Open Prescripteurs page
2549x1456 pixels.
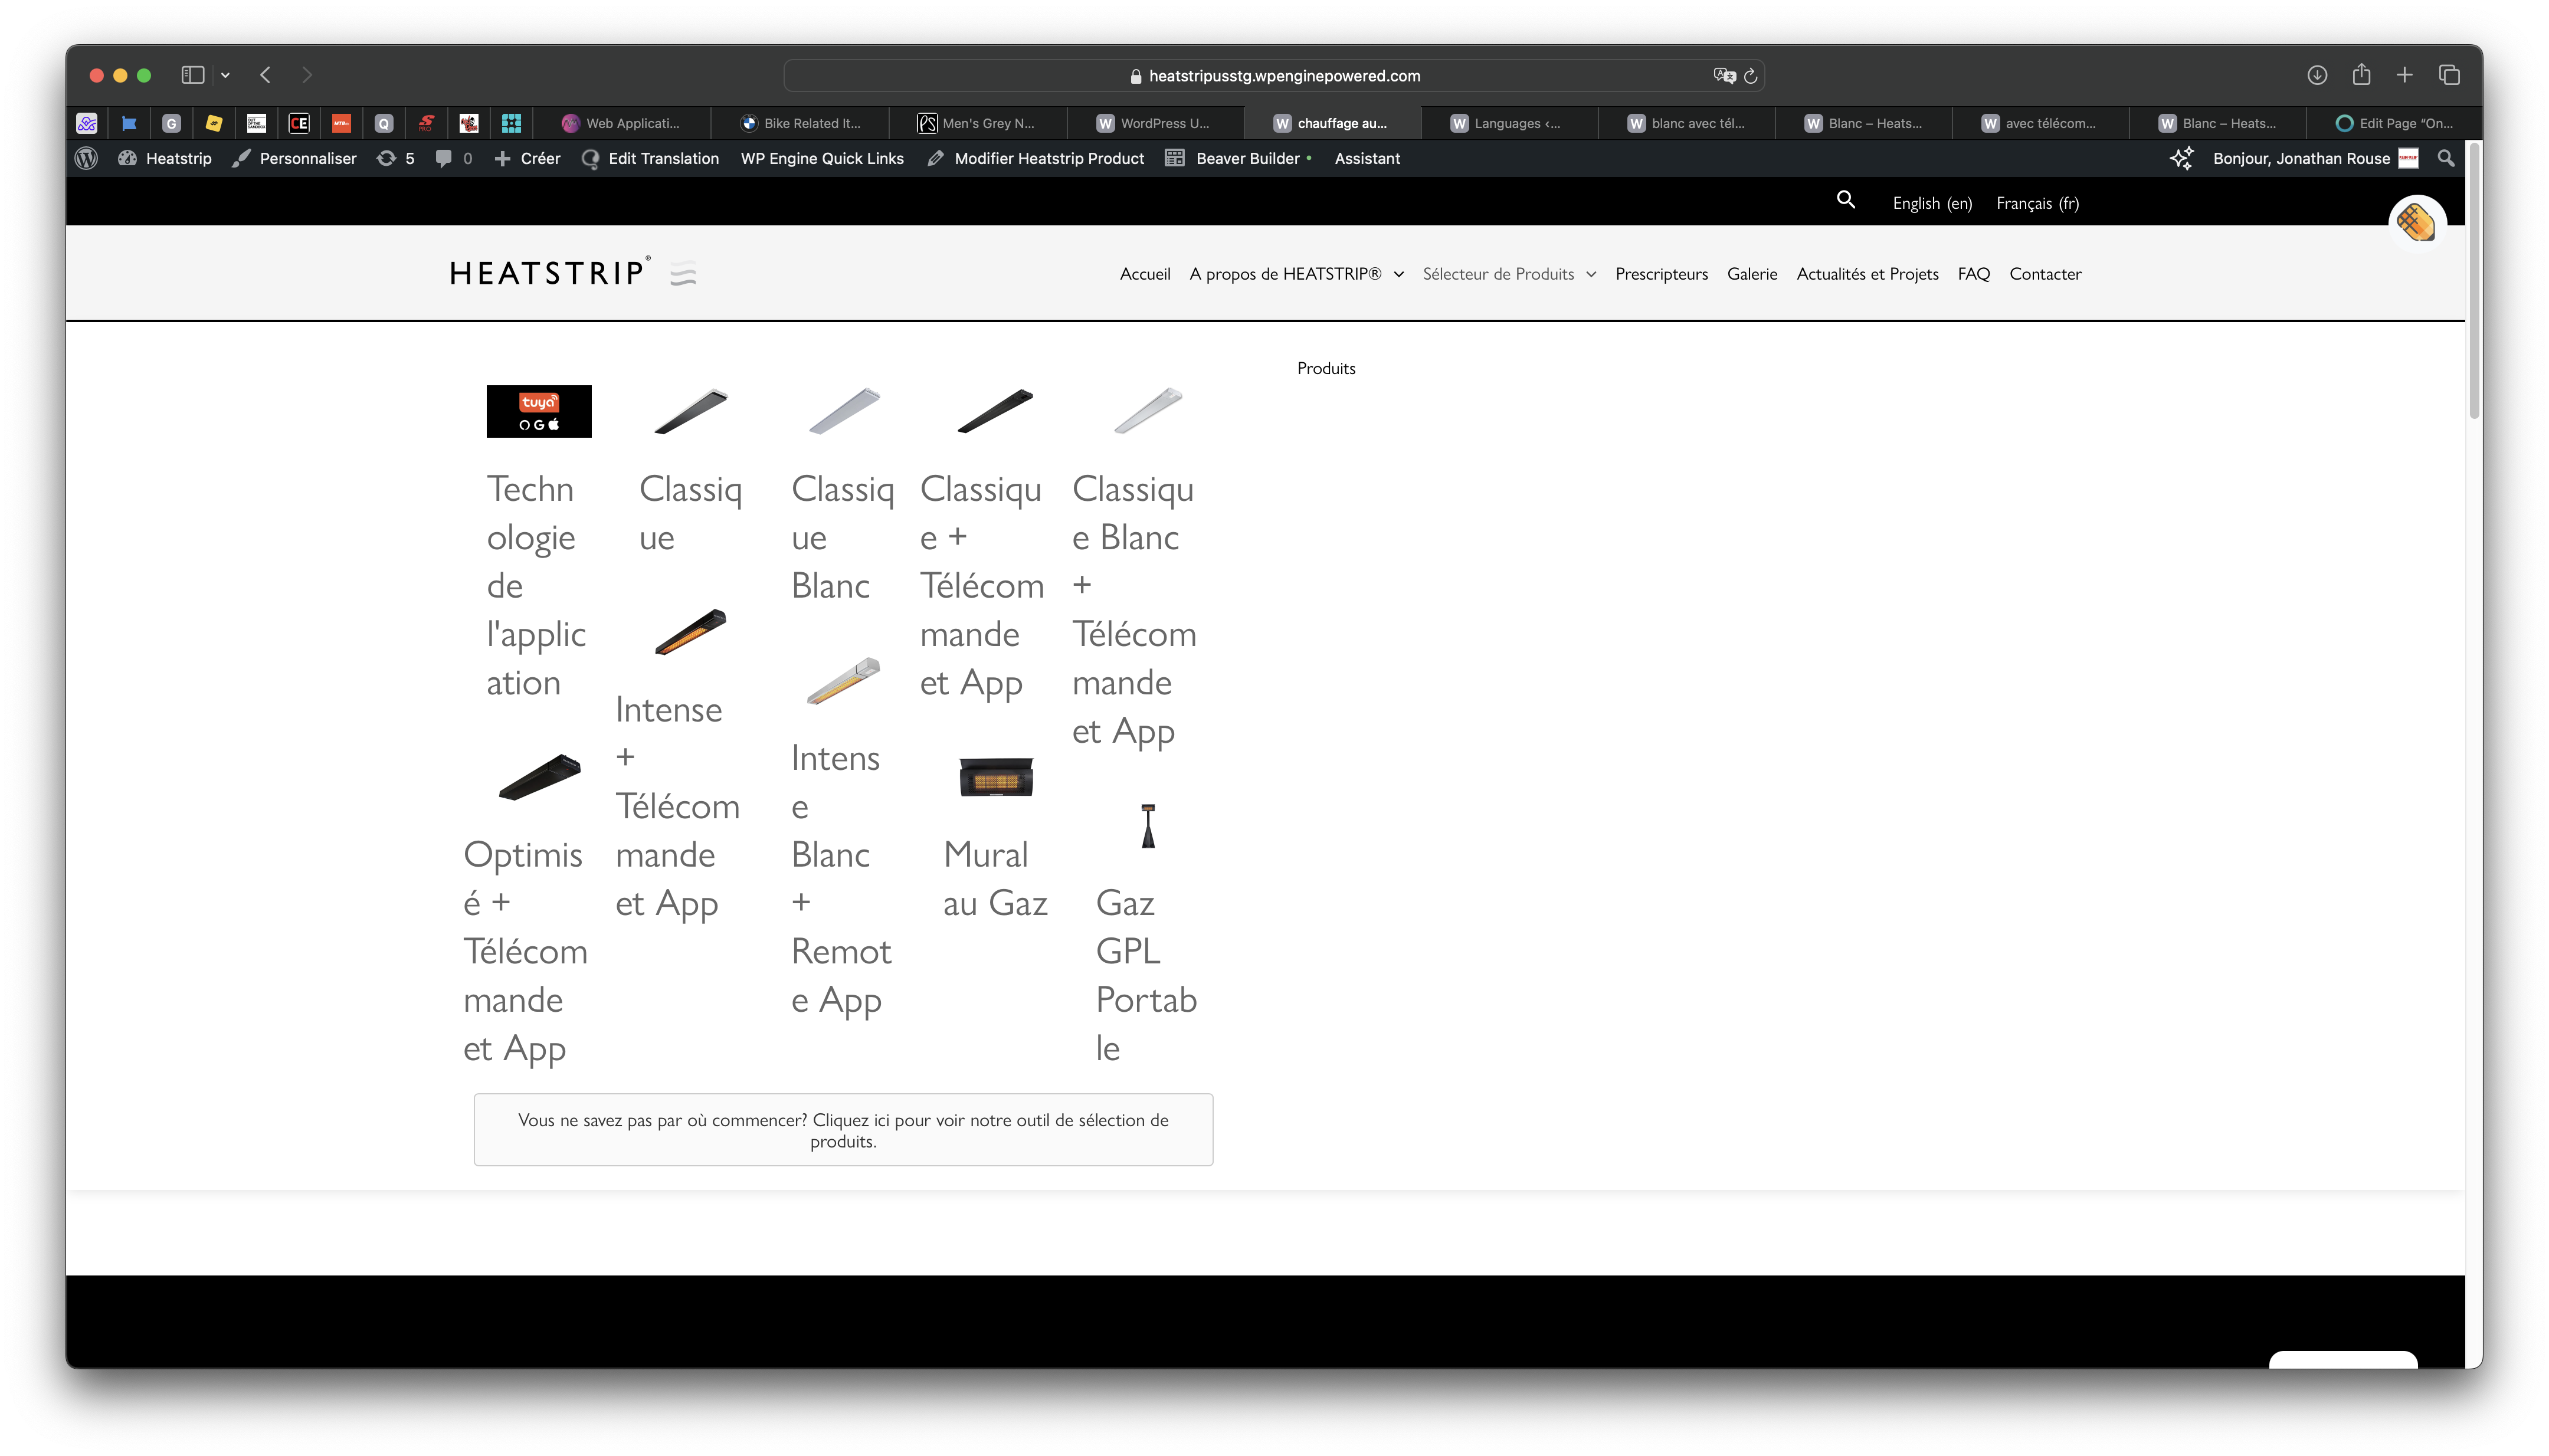(1661, 274)
